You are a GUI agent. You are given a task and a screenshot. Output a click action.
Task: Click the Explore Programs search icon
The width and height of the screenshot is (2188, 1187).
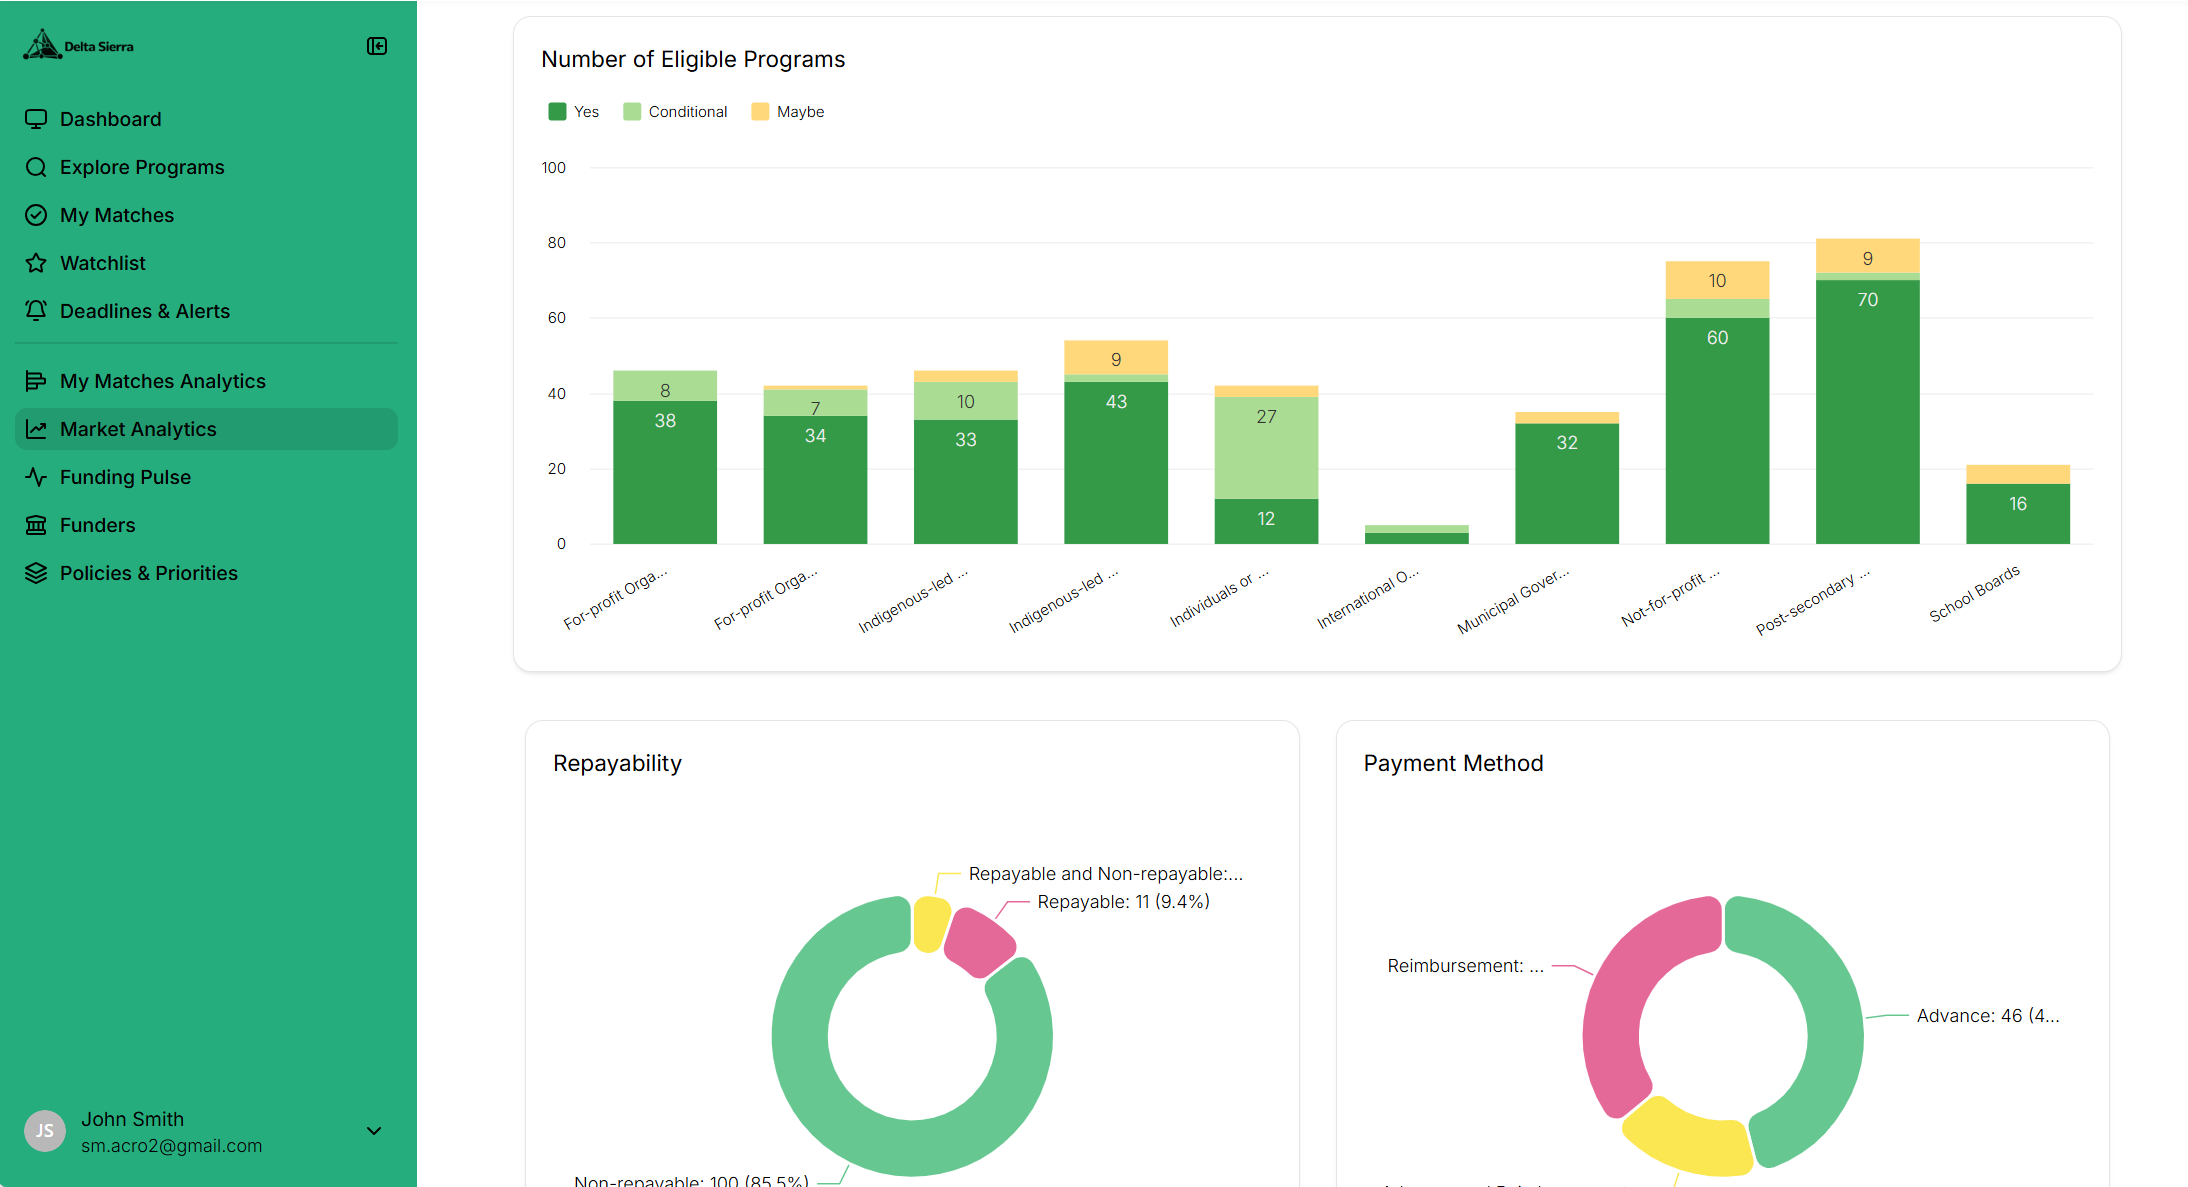pos(36,167)
